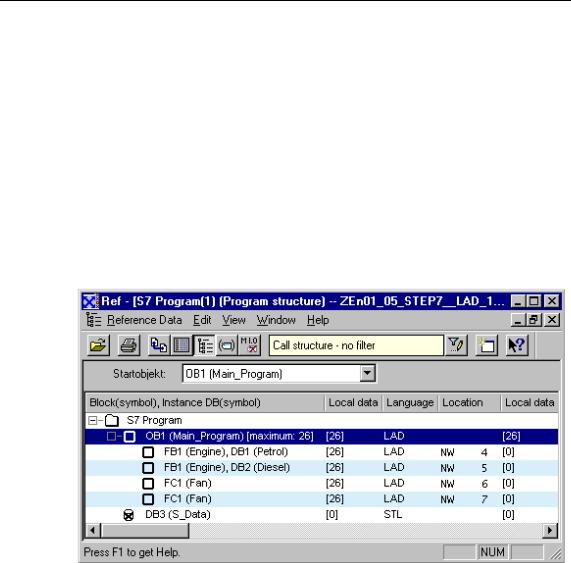This screenshot has height=563, width=571.
Task: Open the Window menu
Action: pyautogui.click(x=276, y=320)
